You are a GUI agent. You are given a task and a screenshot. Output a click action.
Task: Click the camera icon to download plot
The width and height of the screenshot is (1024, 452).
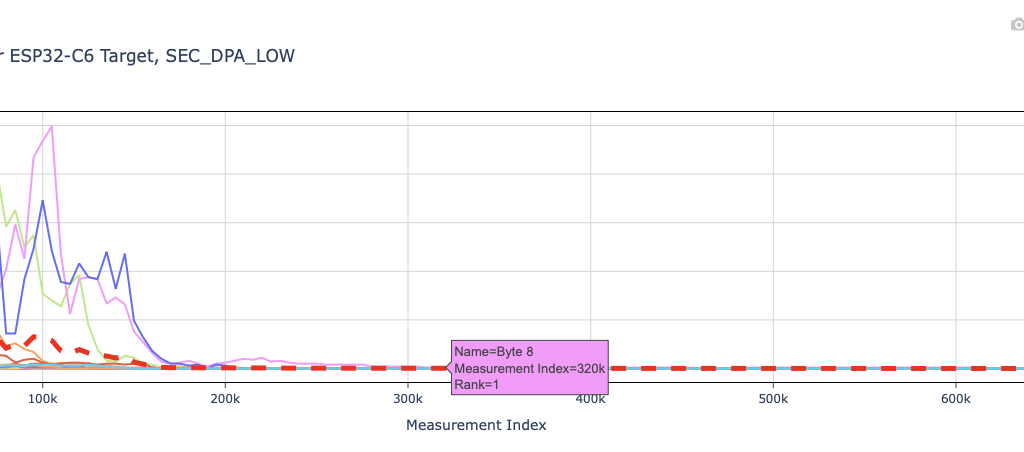pyautogui.click(x=1017, y=25)
